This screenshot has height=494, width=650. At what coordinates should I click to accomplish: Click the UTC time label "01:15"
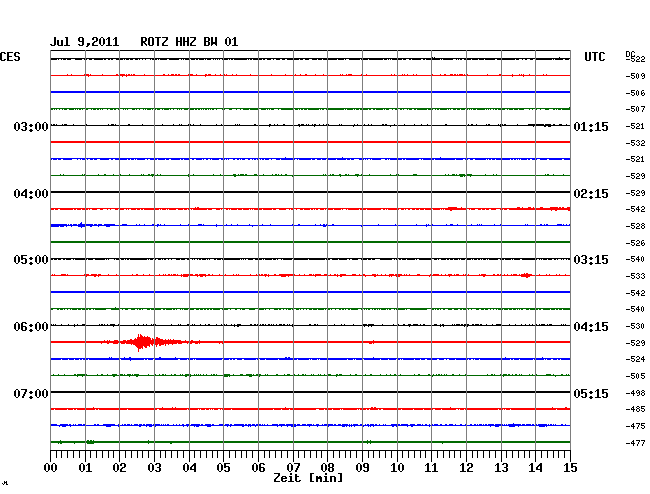(591, 126)
